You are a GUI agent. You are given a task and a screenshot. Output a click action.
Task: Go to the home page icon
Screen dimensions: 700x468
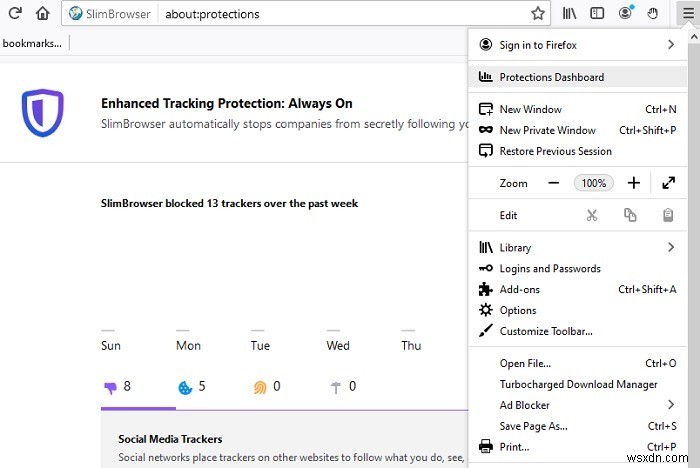pyautogui.click(x=42, y=14)
